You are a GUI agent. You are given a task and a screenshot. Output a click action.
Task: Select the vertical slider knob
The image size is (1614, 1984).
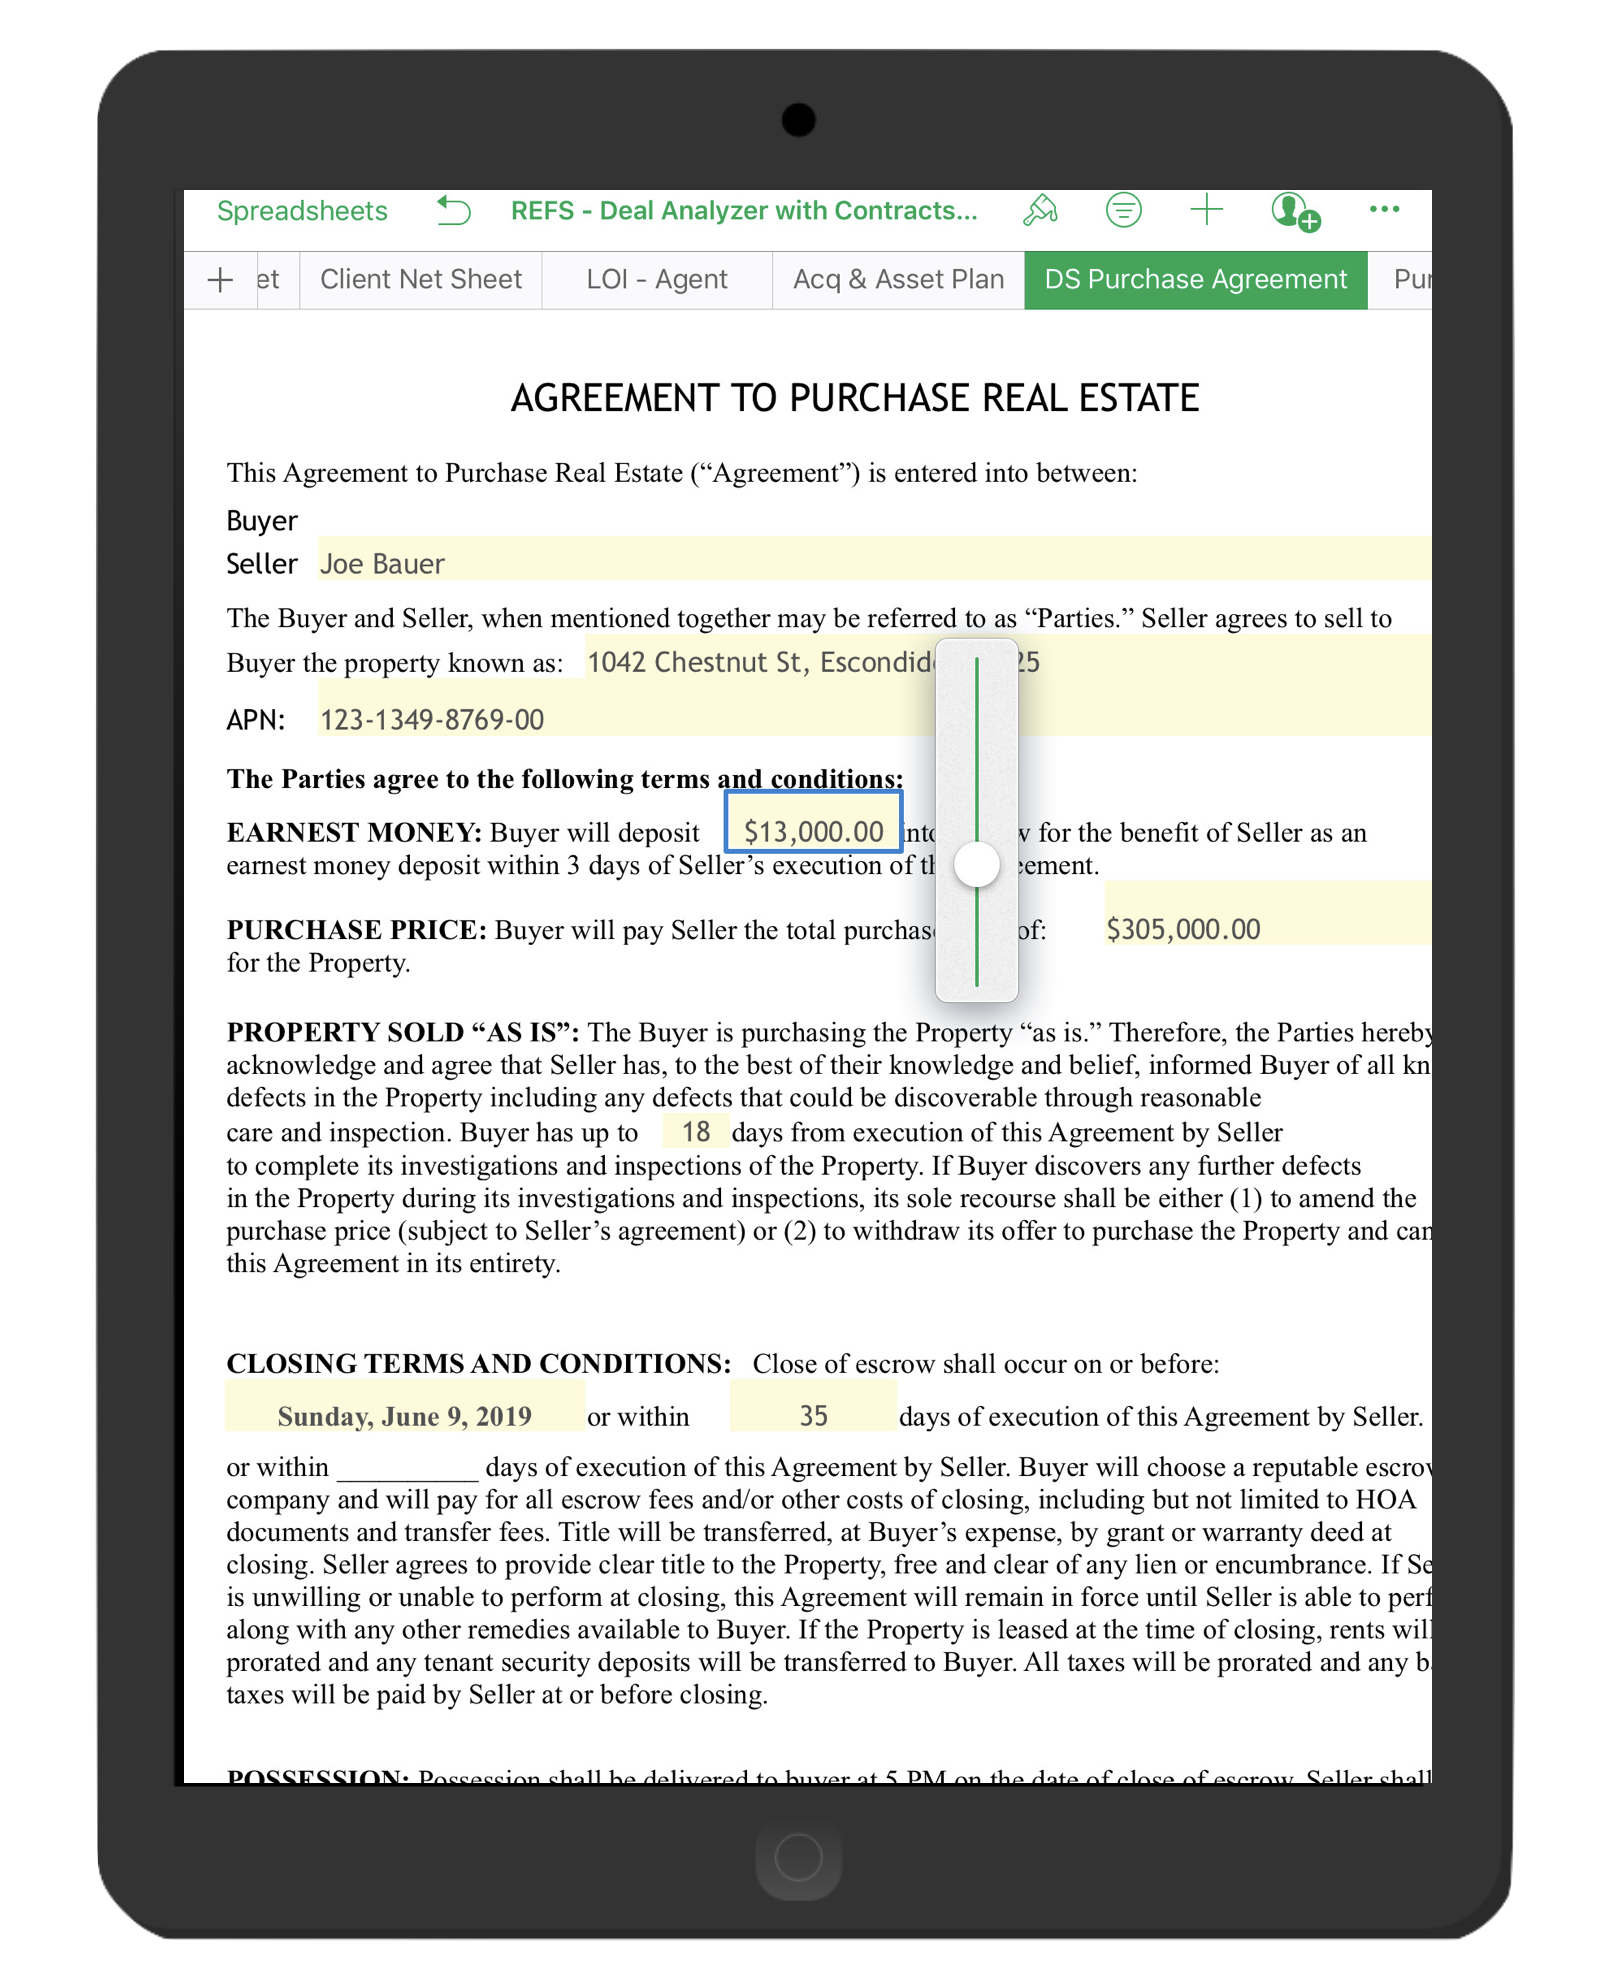(x=977, y=864)
